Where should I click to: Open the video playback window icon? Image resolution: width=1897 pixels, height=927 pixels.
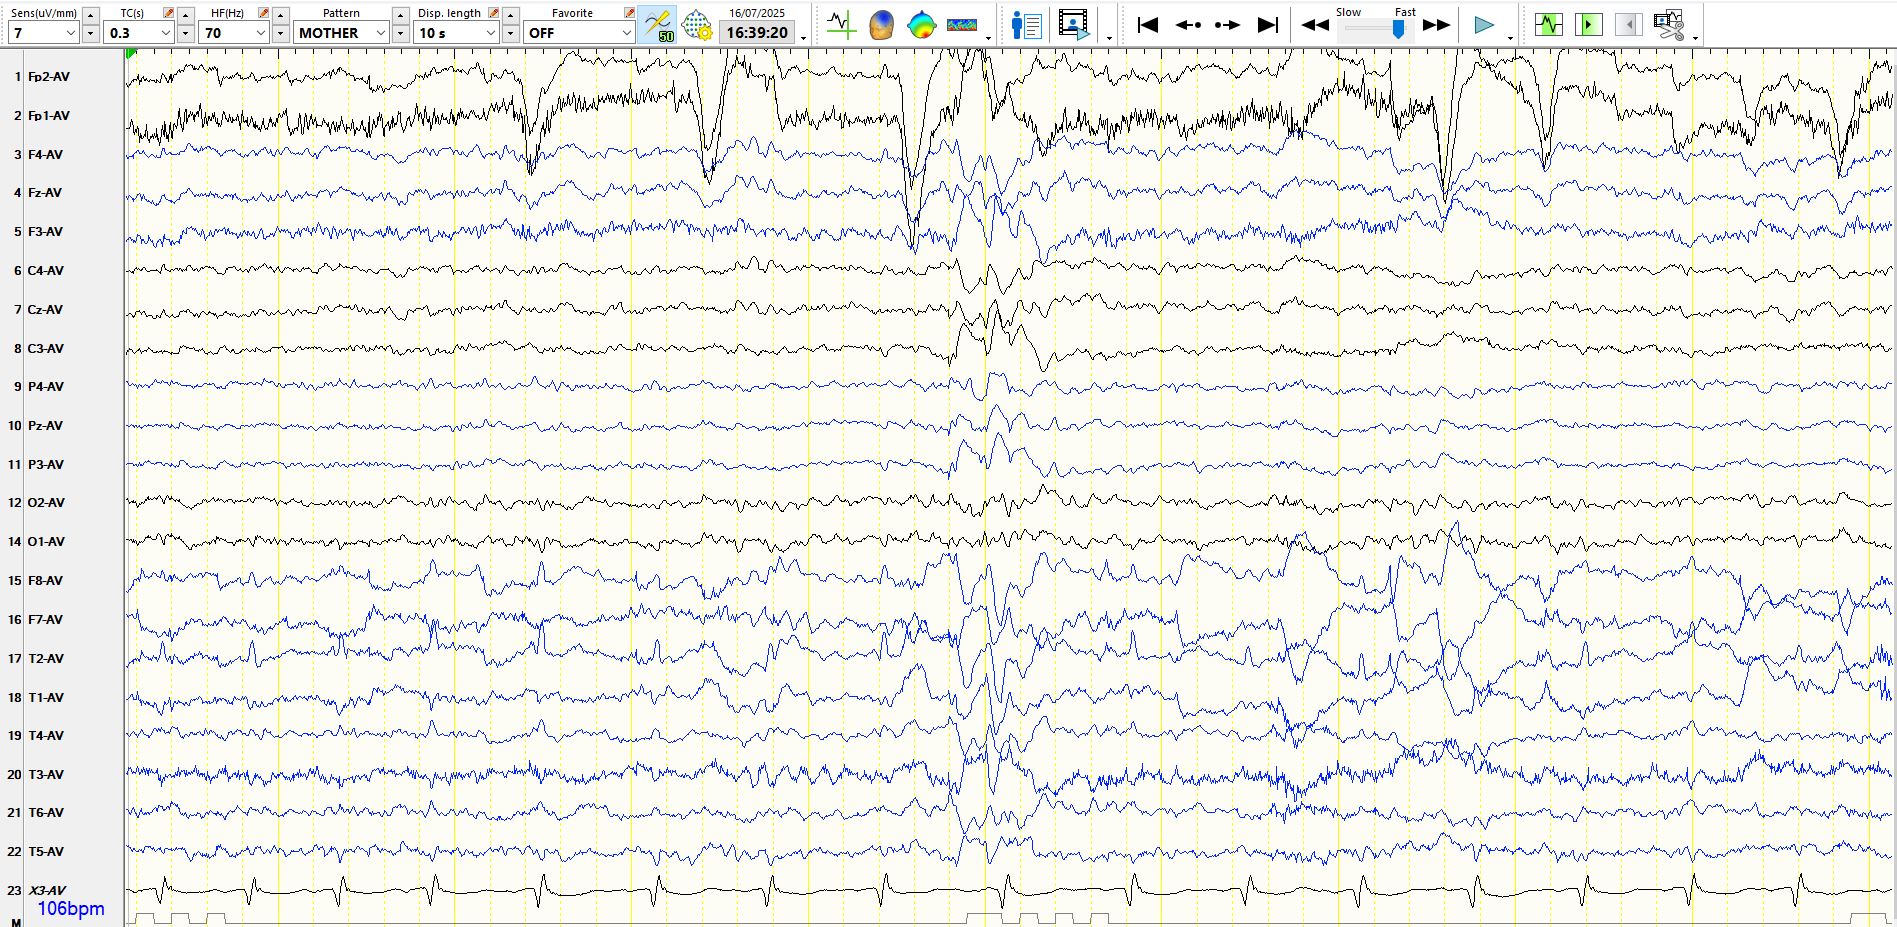click(1073, 24)
